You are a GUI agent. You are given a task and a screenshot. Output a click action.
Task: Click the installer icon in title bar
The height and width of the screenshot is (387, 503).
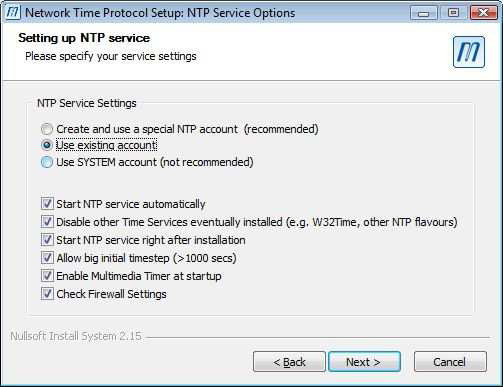pyautogui.click(x=13, y=13)
